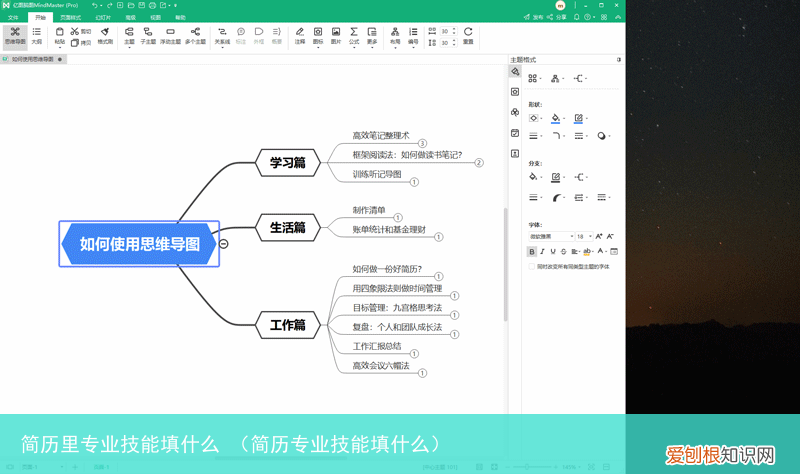Select the 学习篇 topic node

[288, 163]
